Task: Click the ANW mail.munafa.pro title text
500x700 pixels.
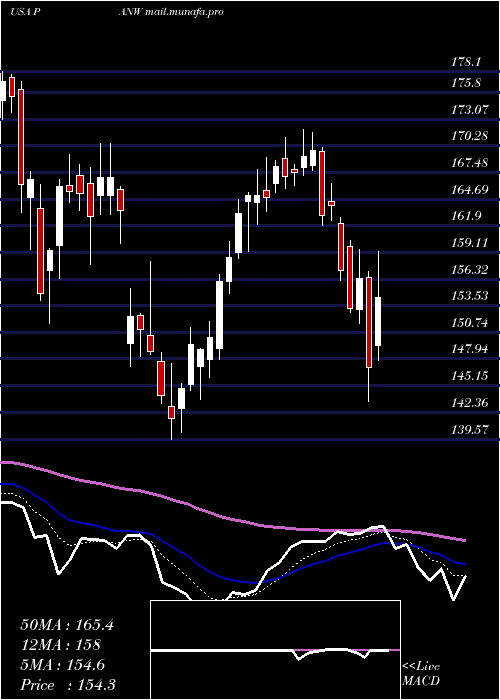Action: [171, 12]
